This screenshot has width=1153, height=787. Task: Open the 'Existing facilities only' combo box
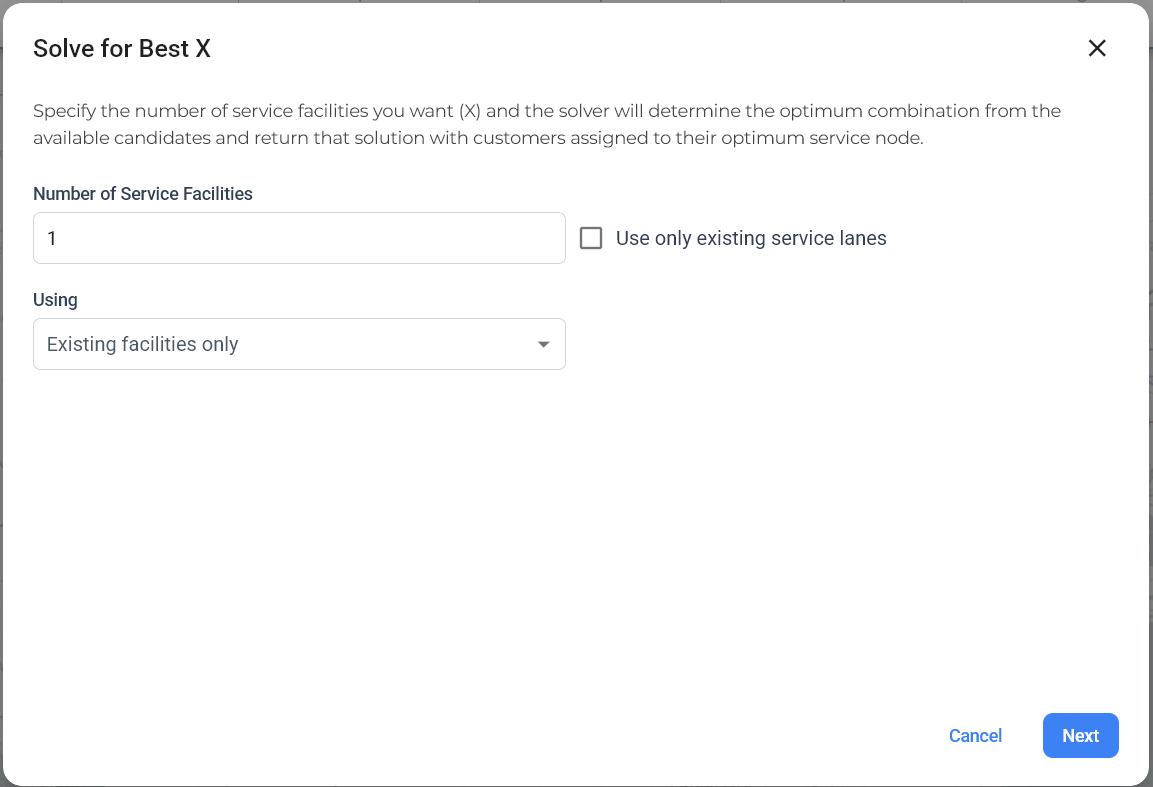click(x=299, y=344)
